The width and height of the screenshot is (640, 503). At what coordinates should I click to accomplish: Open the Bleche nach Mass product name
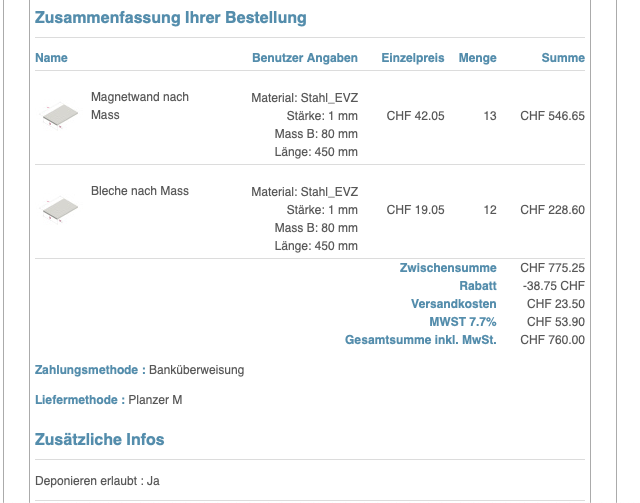[139, 191]
